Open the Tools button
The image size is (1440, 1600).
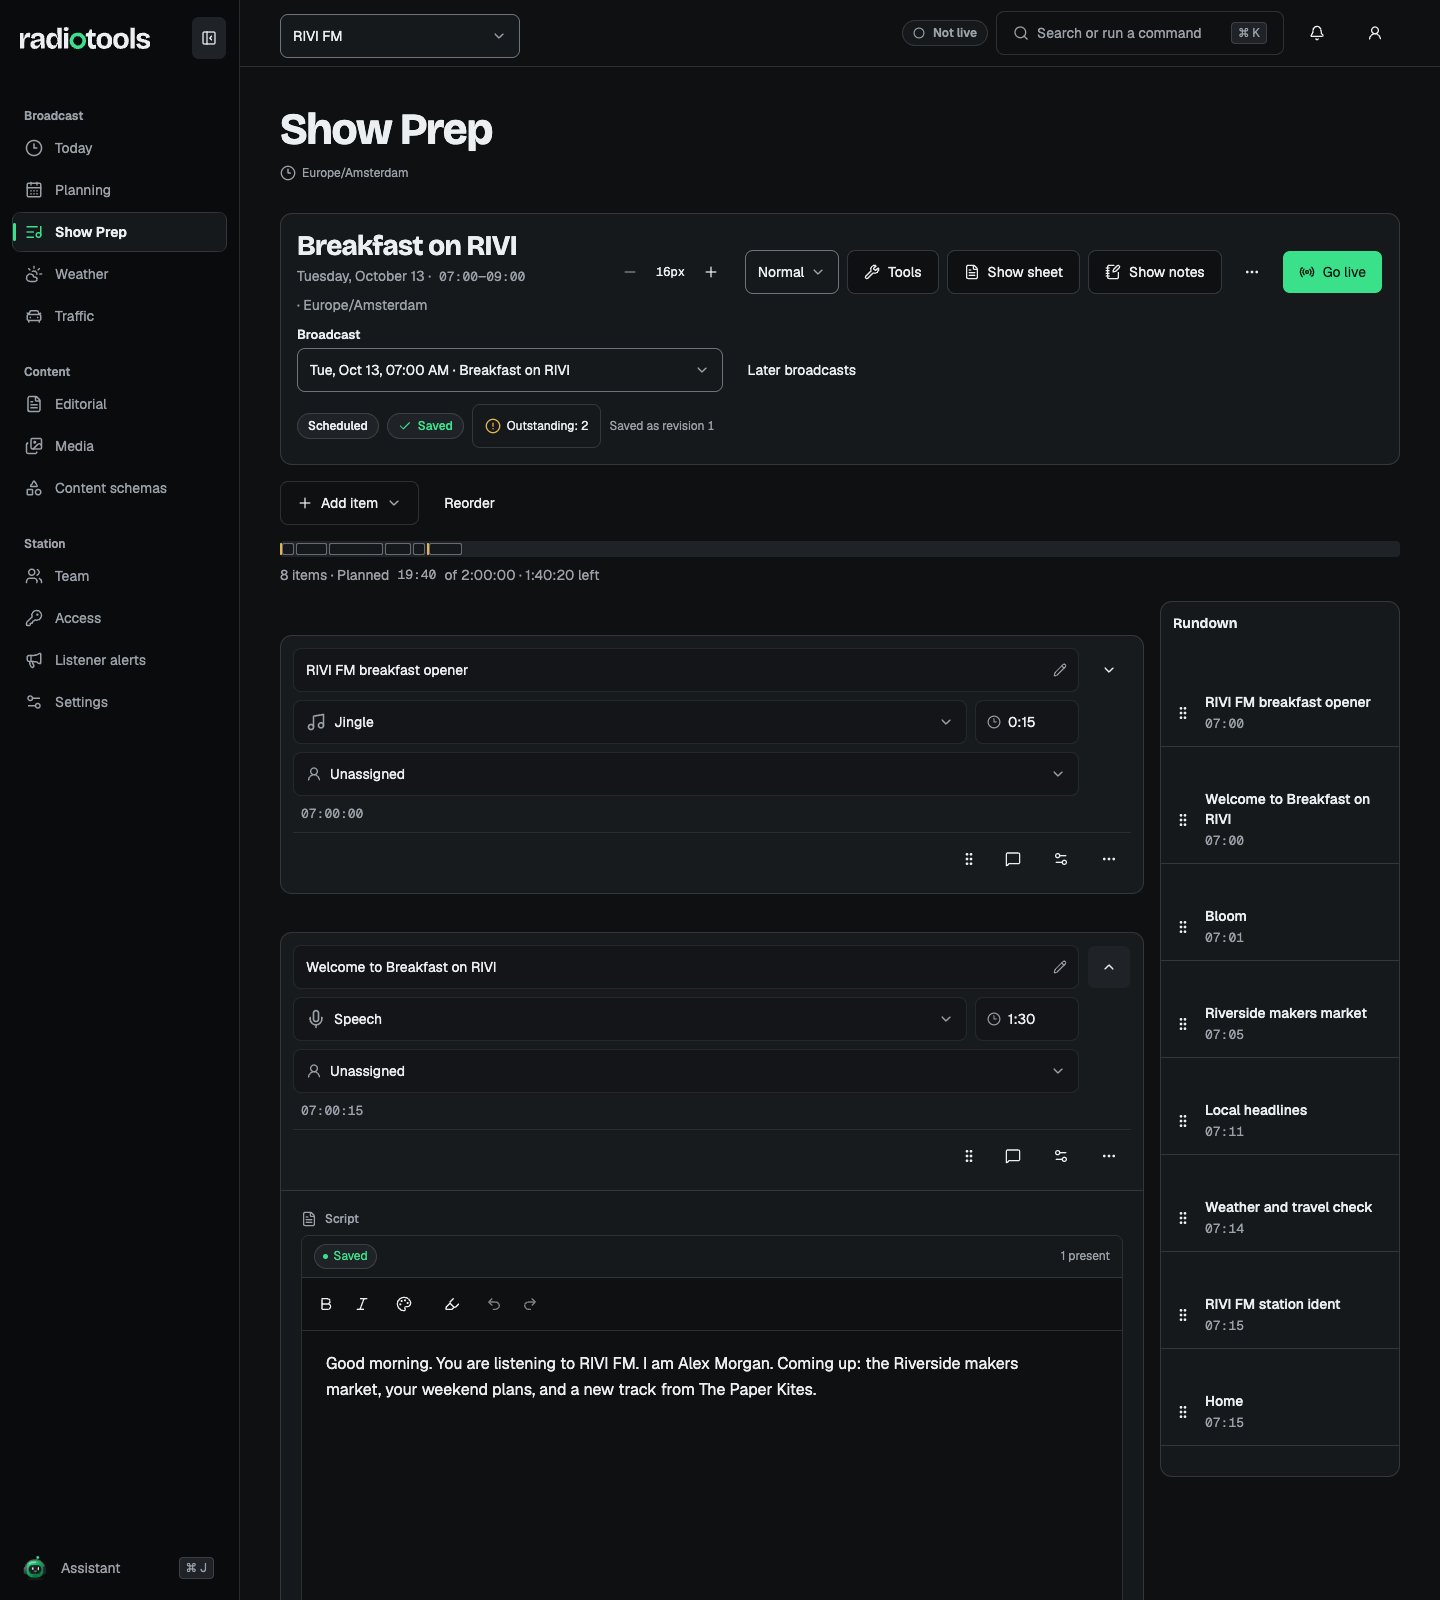893,272
